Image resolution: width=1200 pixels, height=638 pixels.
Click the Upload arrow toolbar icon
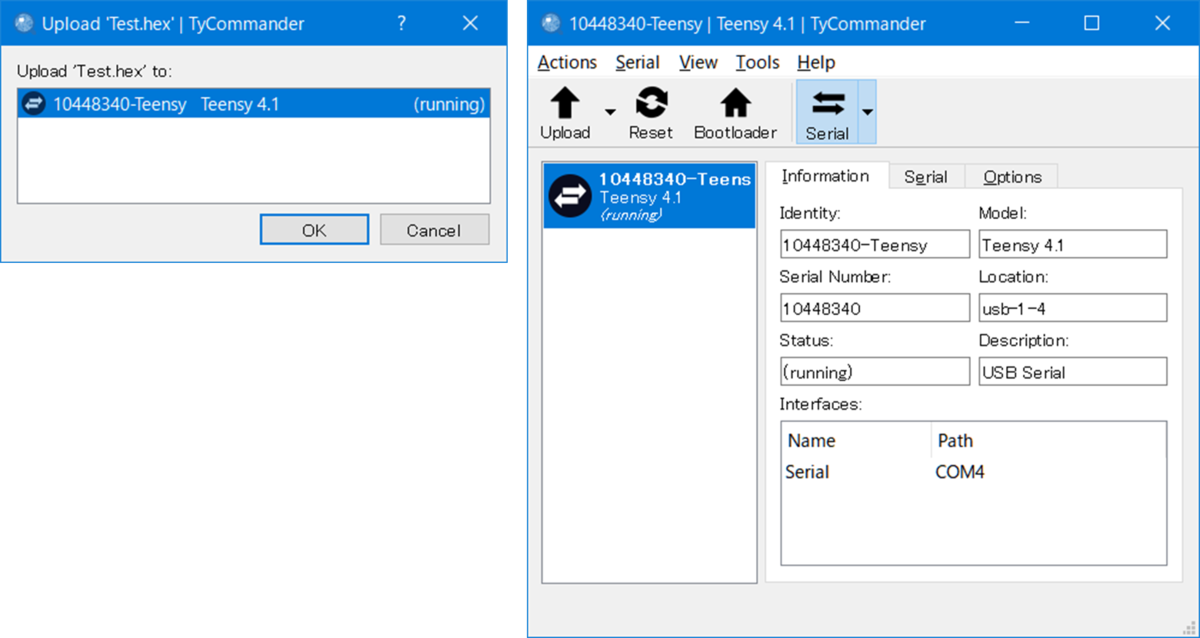pos(565,103)
